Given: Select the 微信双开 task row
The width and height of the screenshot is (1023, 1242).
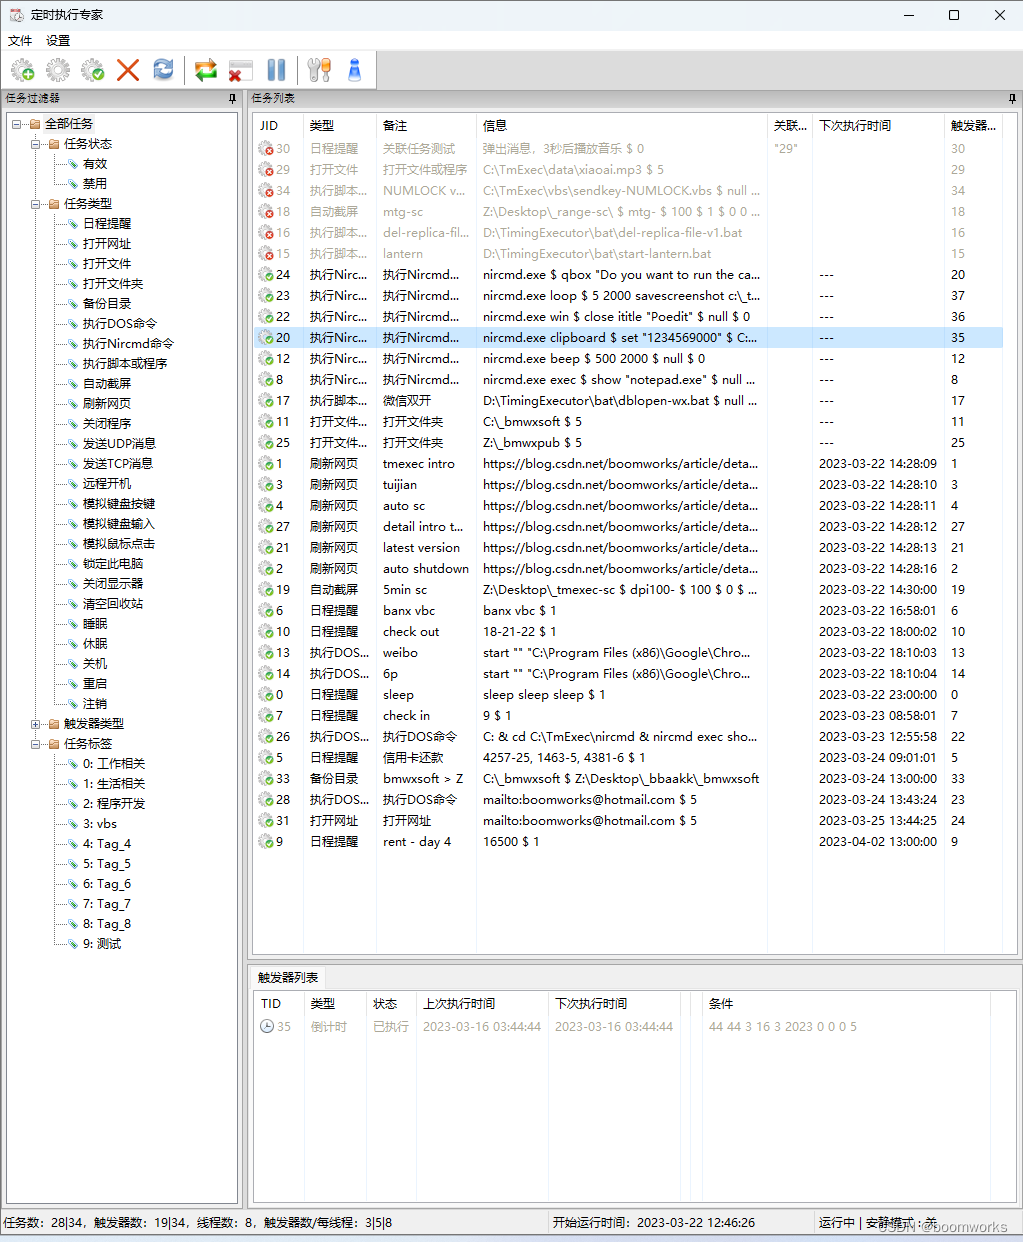Looking at the screenshot, I should tap(628, 401).
